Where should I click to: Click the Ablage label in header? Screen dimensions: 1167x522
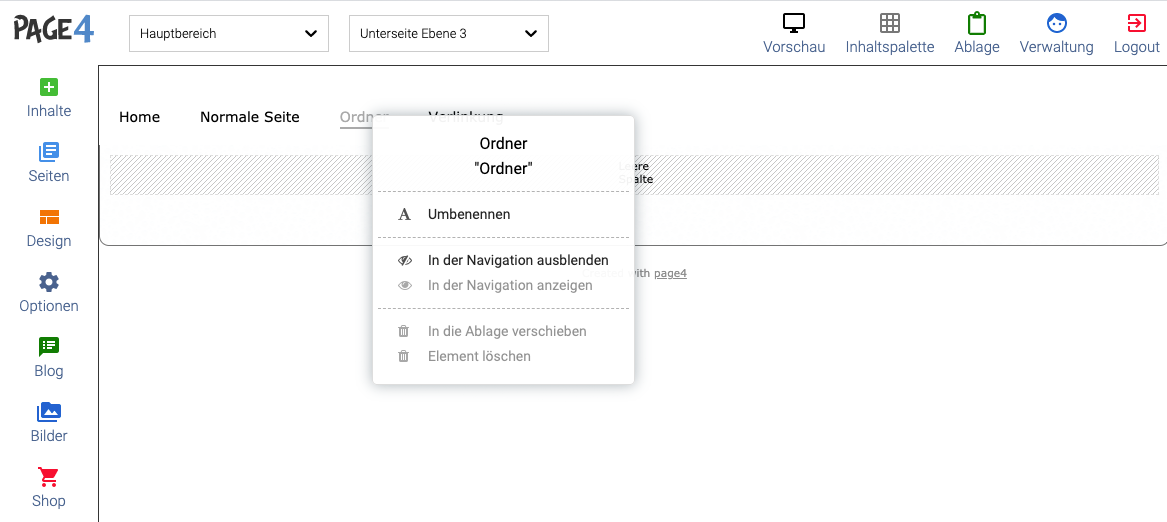click(976, 47)
